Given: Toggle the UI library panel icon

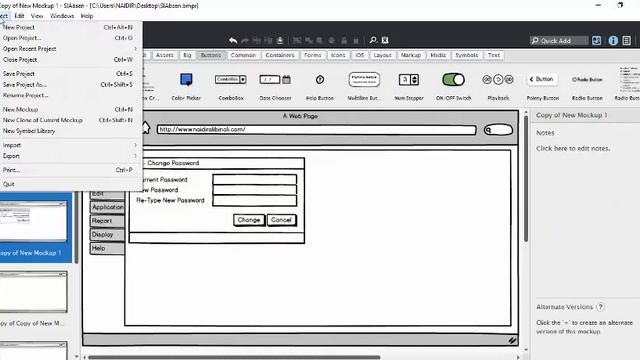Looking at the screenshot, I should 597,40.
